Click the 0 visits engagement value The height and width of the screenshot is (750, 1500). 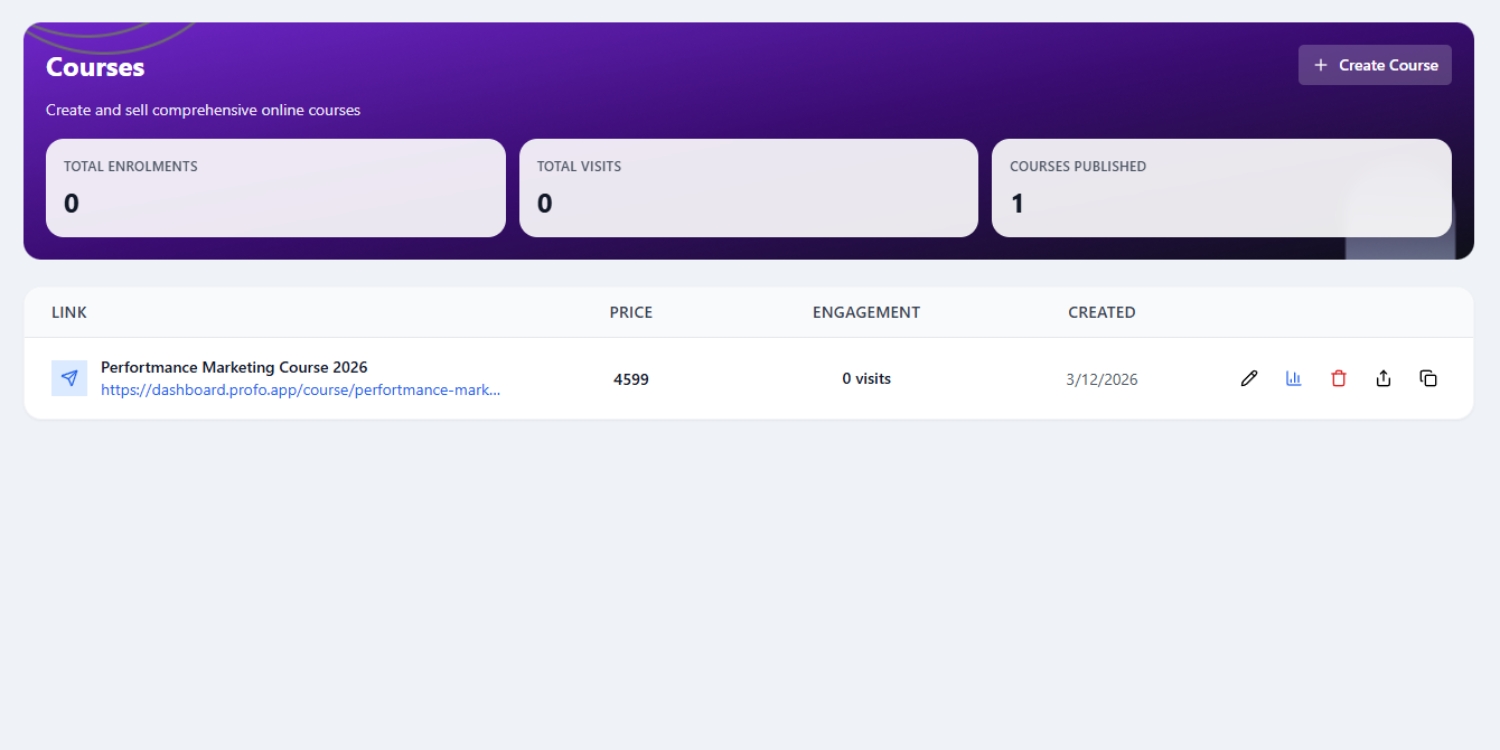[866, 379]
